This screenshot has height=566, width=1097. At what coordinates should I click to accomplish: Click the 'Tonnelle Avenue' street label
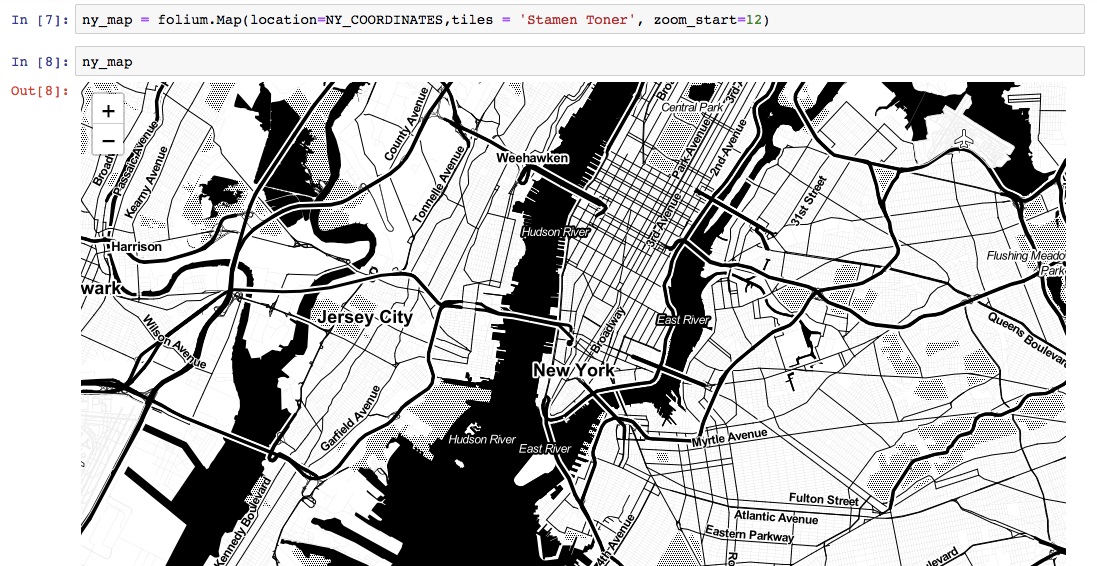click(439, 184)
